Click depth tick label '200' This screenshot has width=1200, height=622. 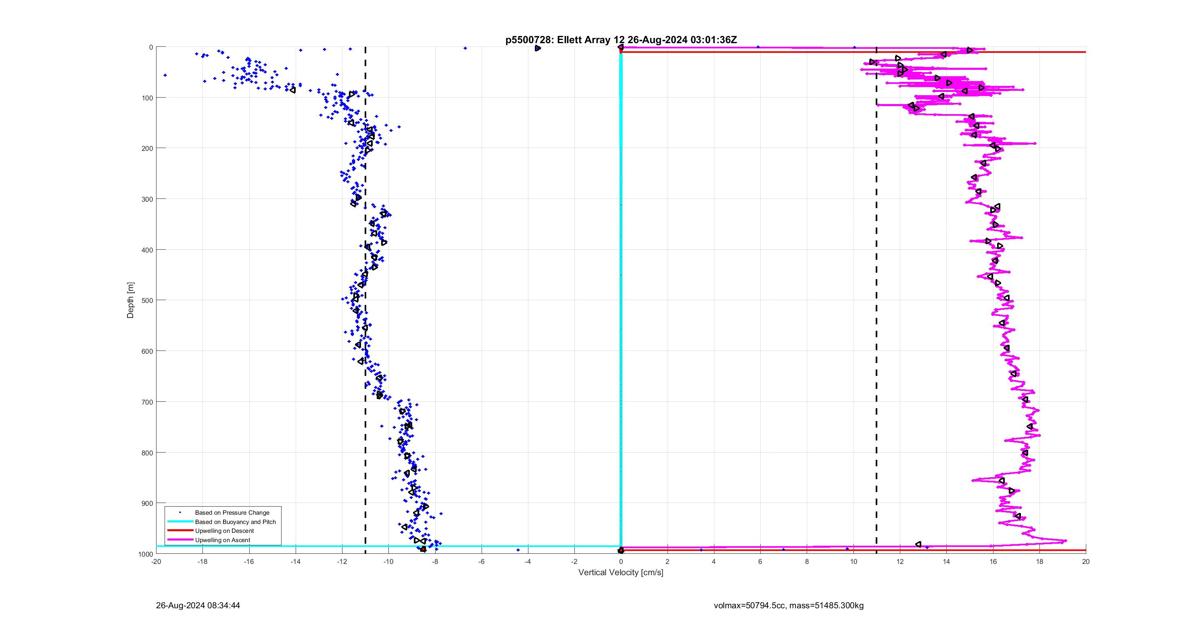pos(145,148)
